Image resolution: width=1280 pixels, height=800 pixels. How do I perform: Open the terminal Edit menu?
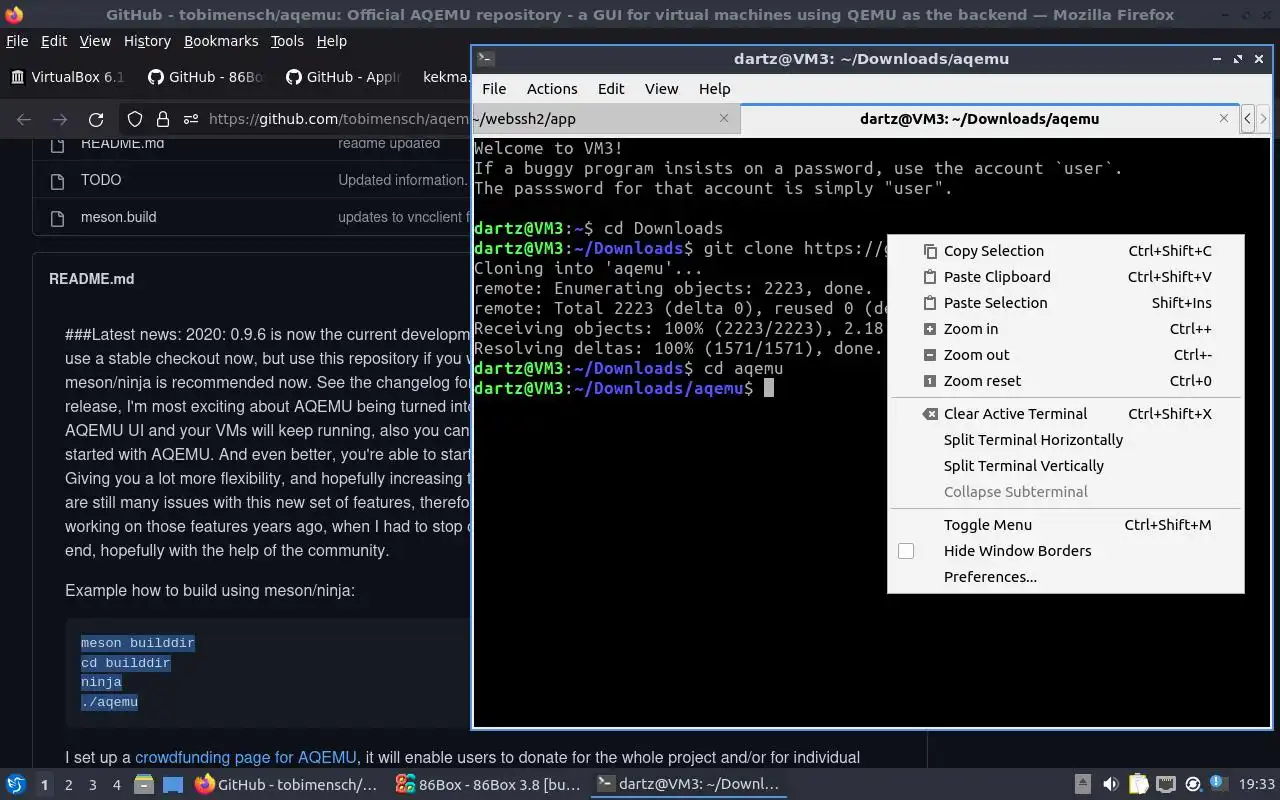pos(611,89)
